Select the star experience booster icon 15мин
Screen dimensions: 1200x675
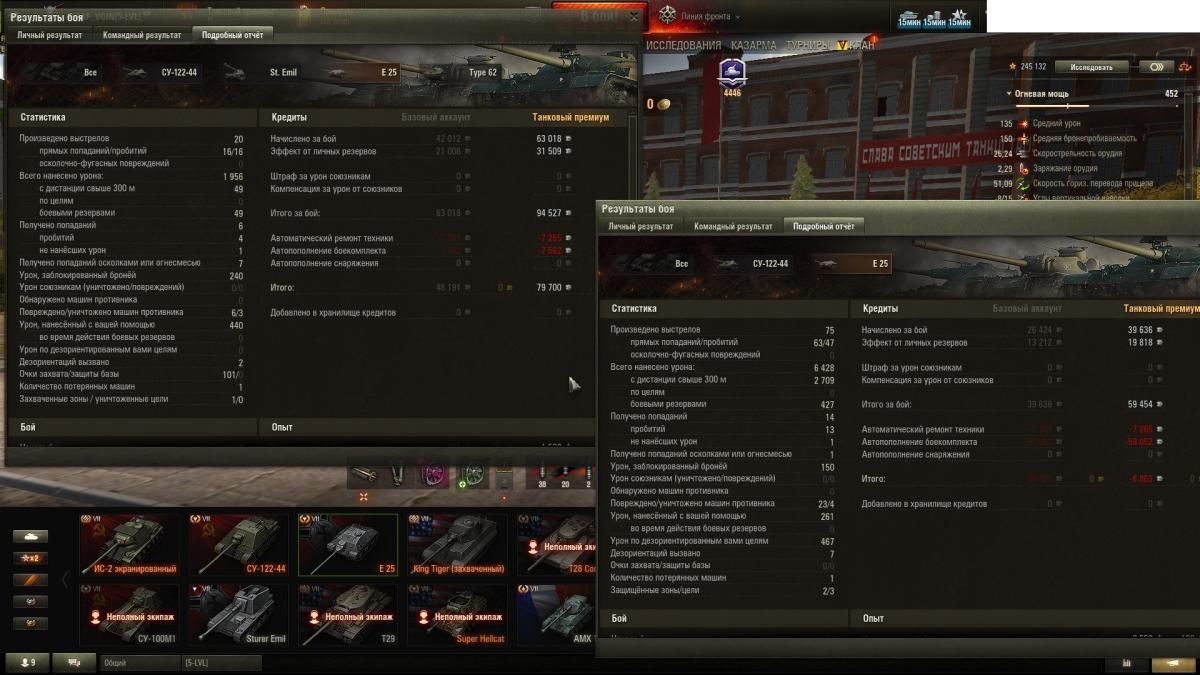pos(959,17)
